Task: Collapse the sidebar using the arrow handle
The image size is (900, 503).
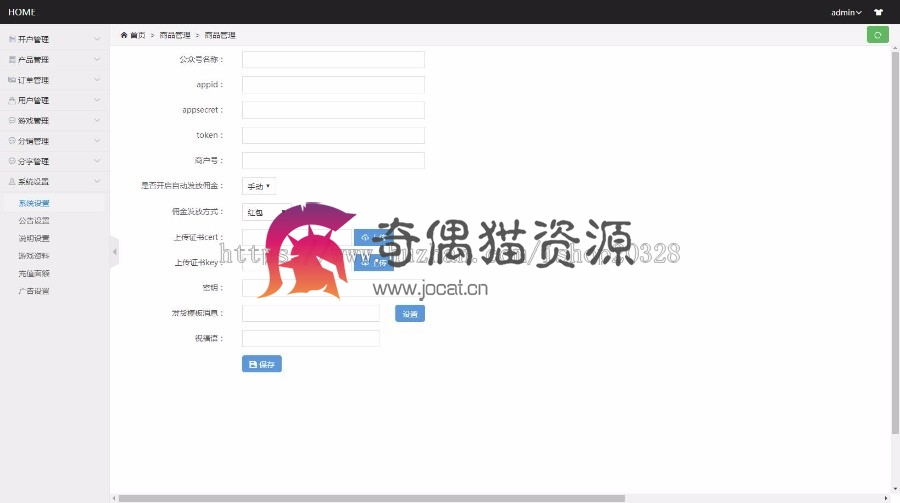Action: 114,252
